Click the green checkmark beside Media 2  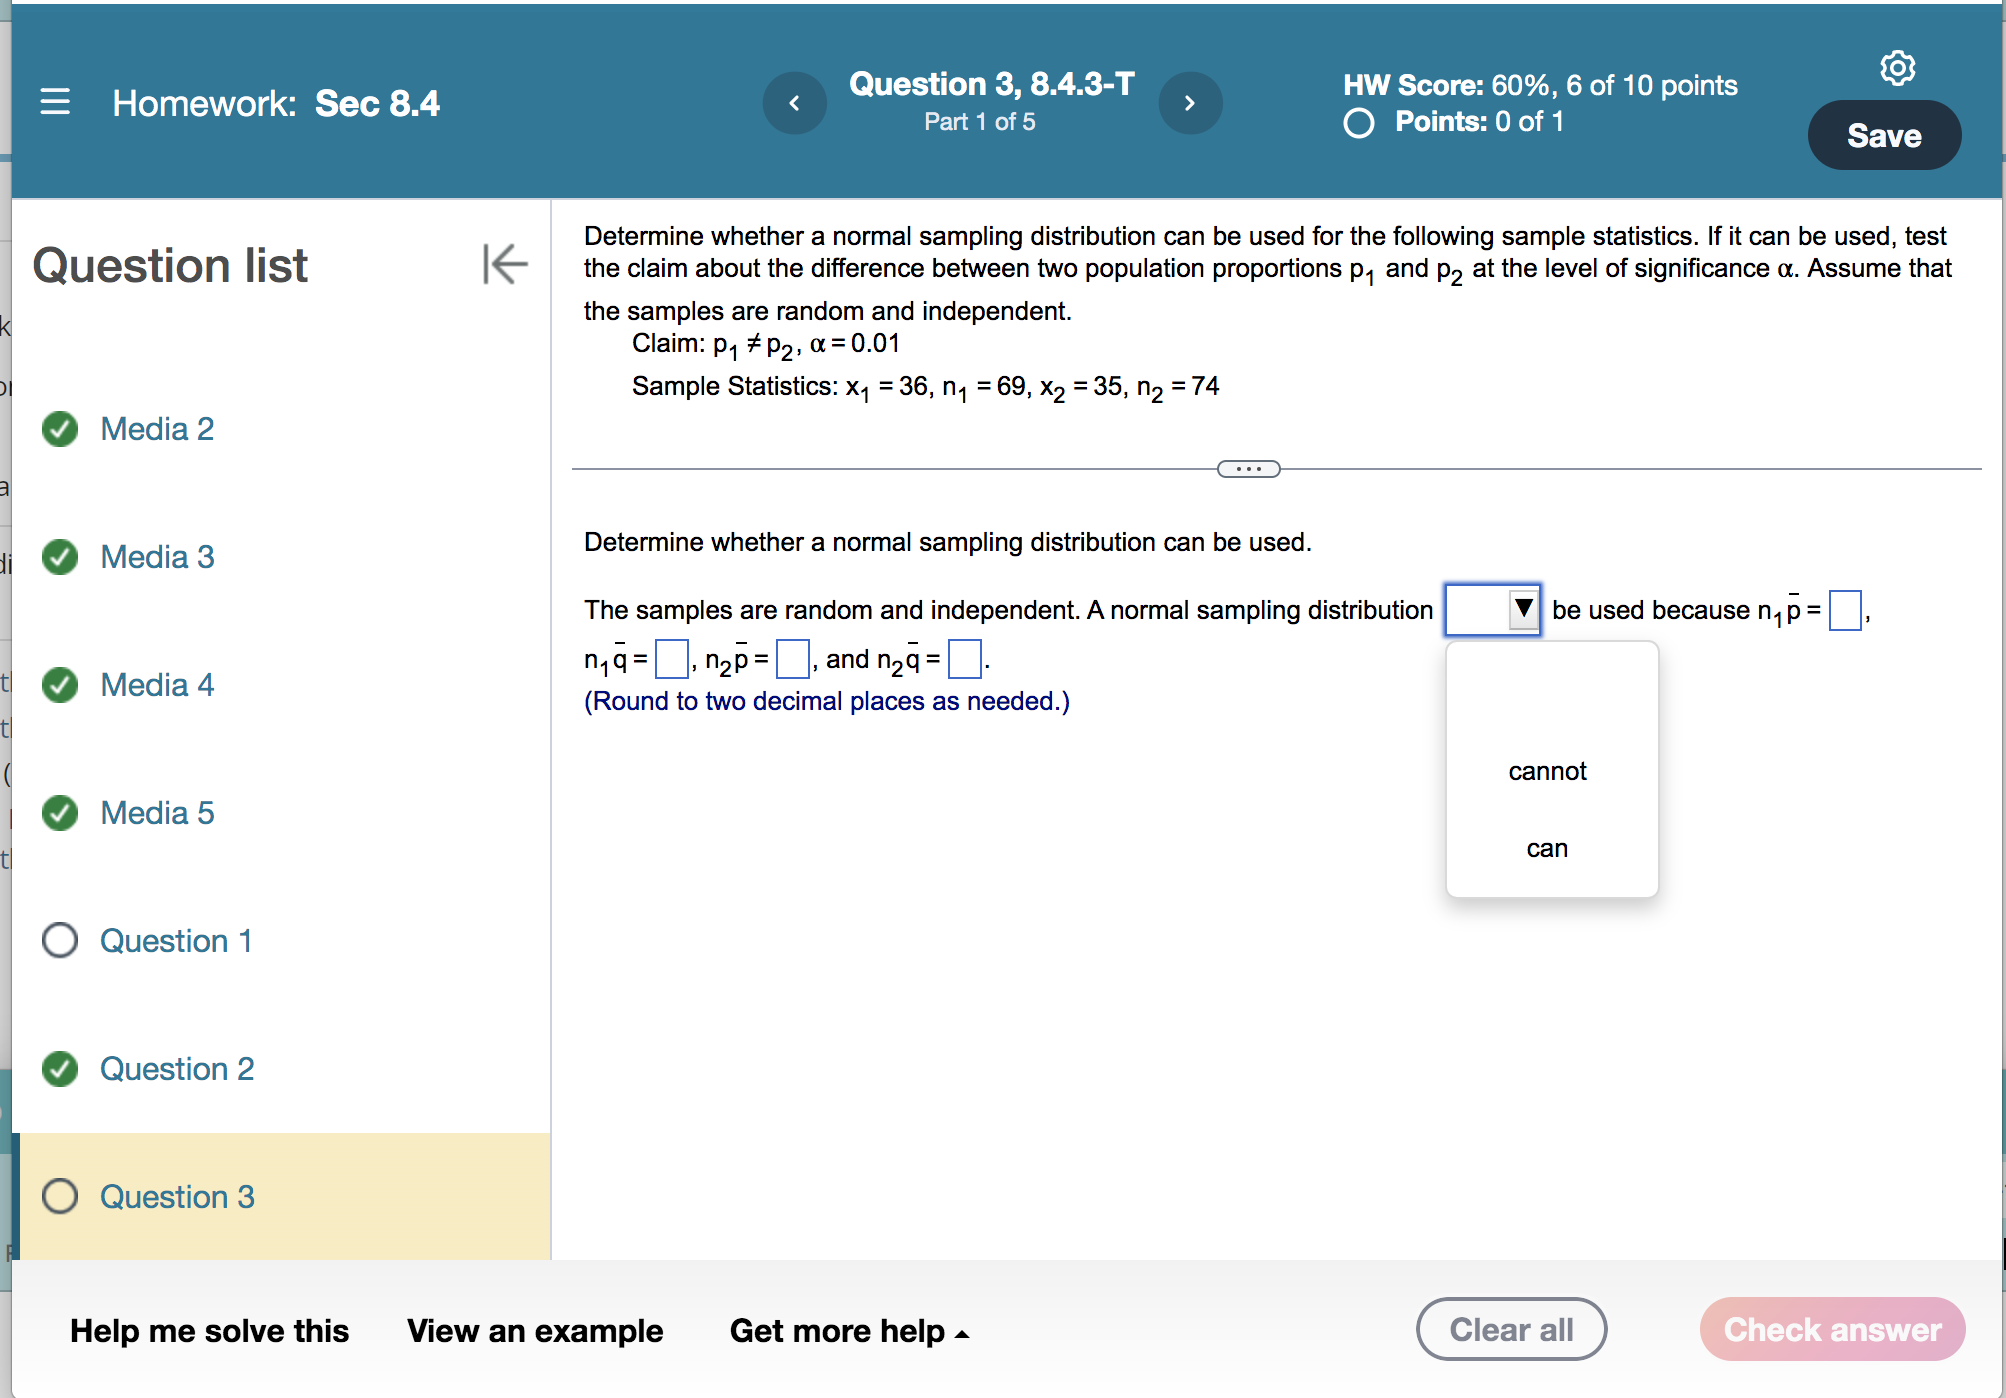60,429
